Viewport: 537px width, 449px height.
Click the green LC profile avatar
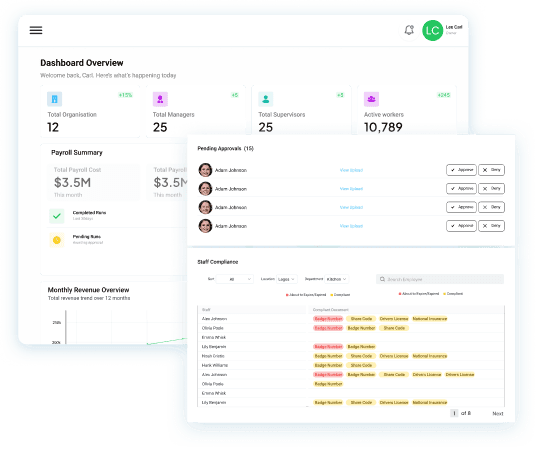[432, 30]
